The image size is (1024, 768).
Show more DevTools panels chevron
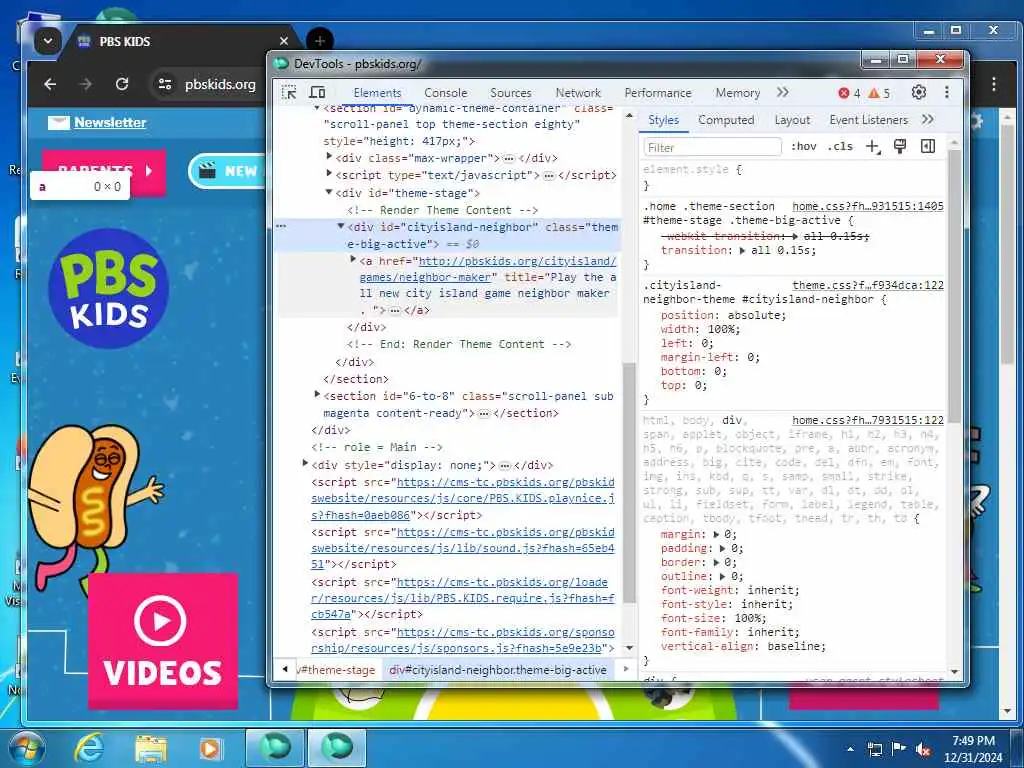[x=782, y=93]
